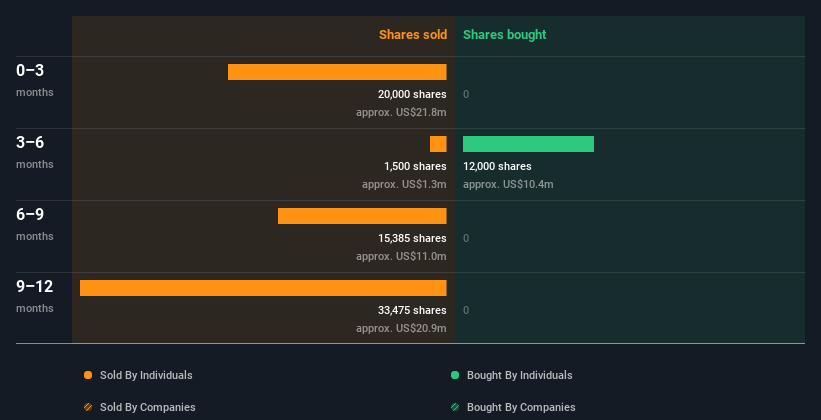This screenshot has width=821, height=420.
Task: Click the 12,000 shares value
Action: [x=497, y=166]
